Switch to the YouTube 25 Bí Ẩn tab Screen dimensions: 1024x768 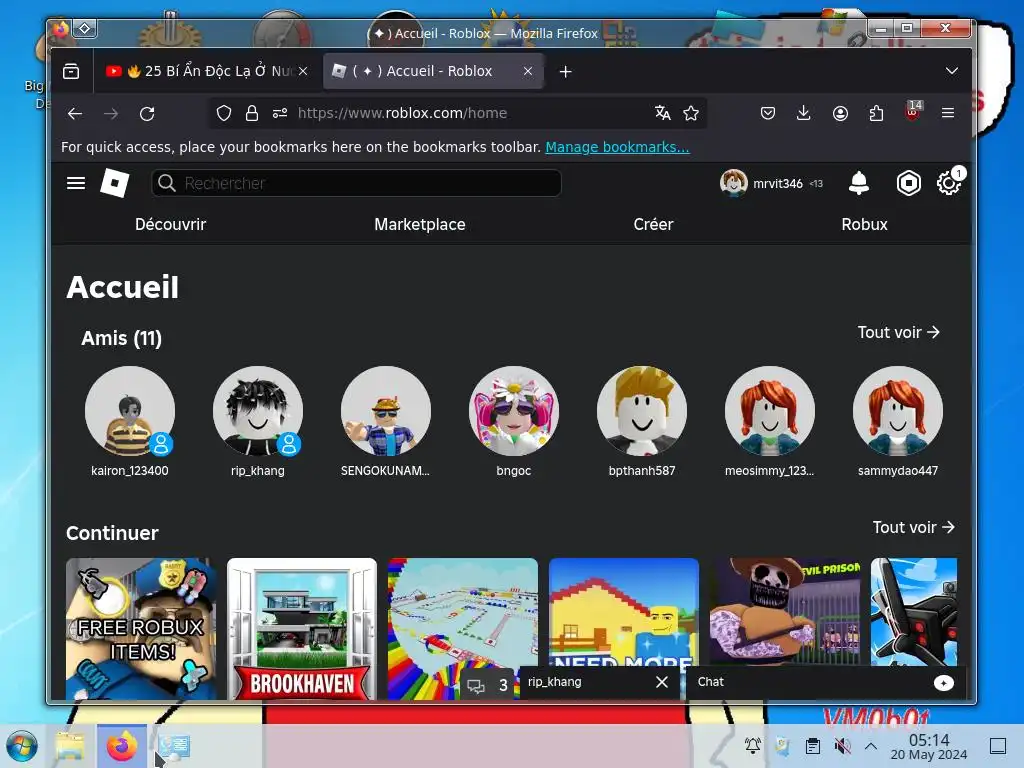[x=206, y=71]
